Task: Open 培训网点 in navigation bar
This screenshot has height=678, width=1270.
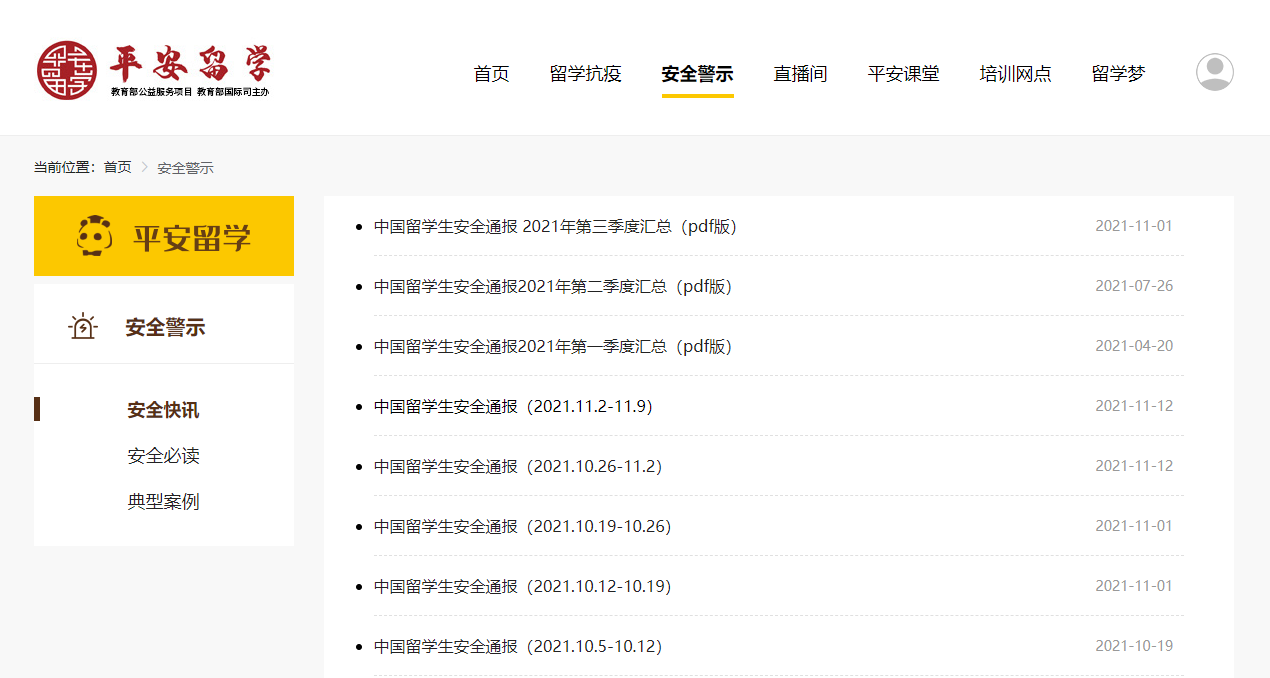Action: point(1015,74)
